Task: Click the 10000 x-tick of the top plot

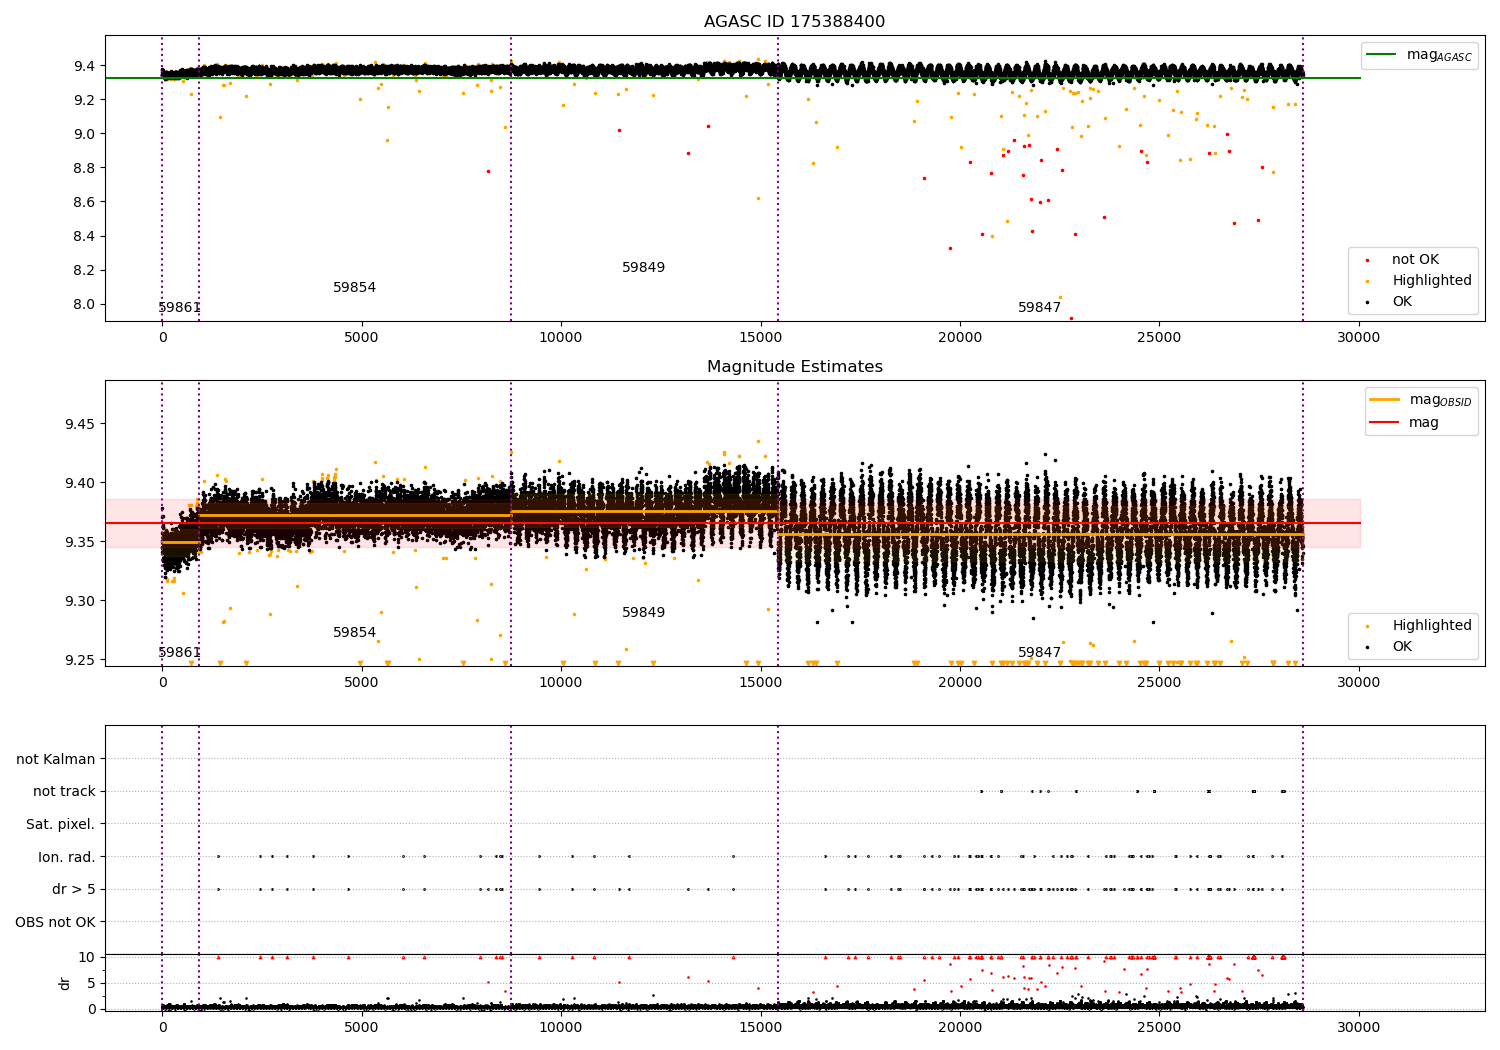Action: click(560, 337)
